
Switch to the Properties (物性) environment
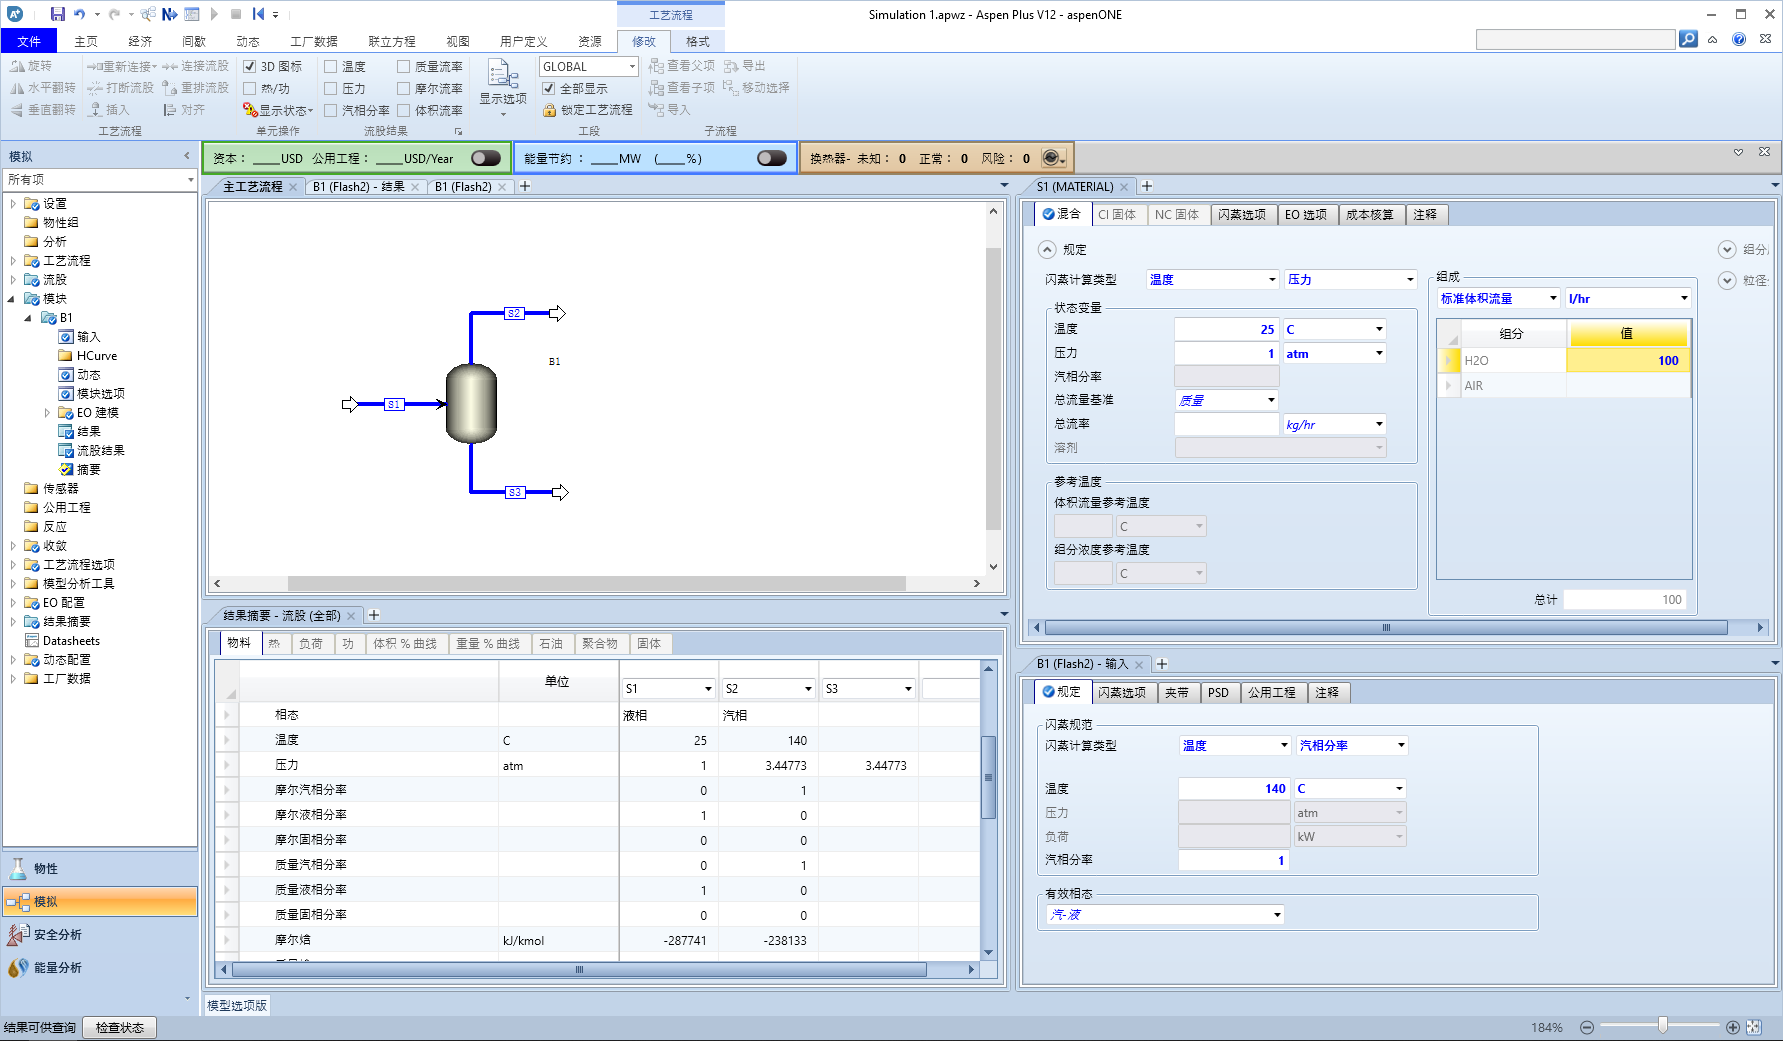tap(100, 868)
